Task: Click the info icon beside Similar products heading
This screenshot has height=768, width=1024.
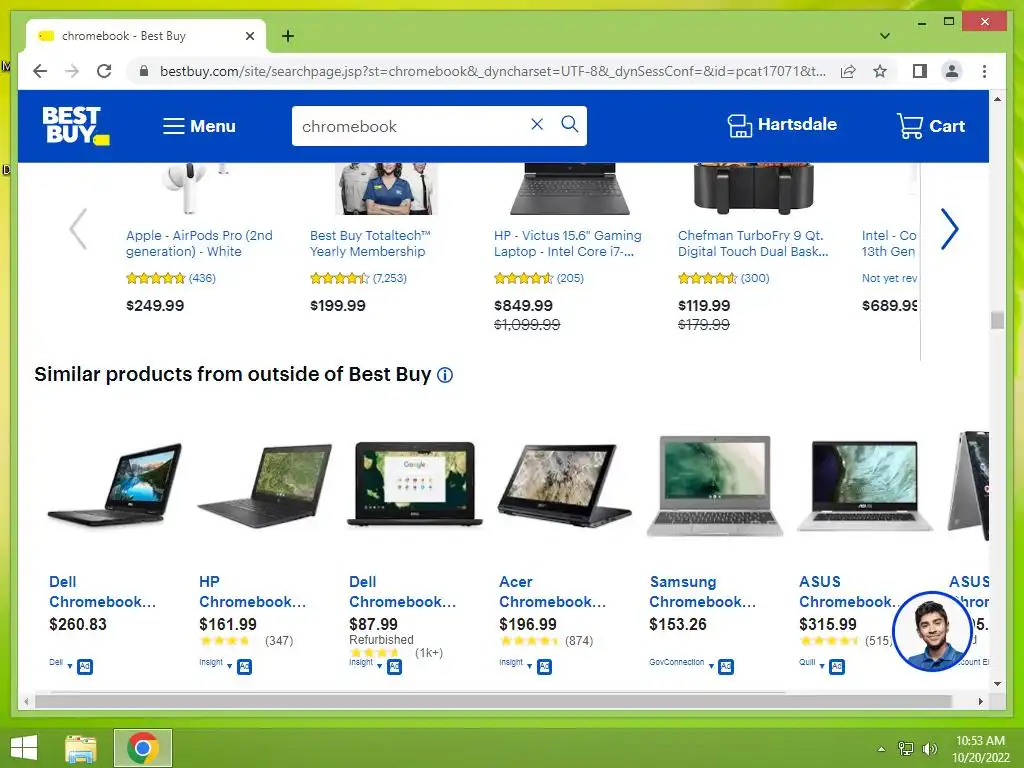Action: 445,375
